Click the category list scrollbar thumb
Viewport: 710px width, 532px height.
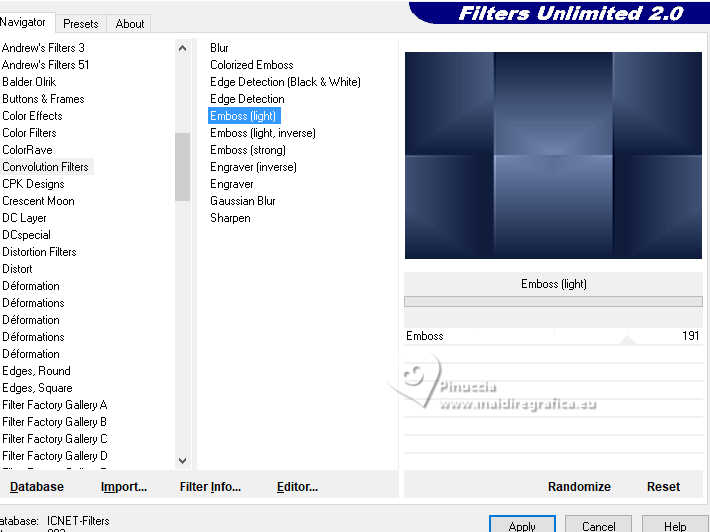pos(182,167)
